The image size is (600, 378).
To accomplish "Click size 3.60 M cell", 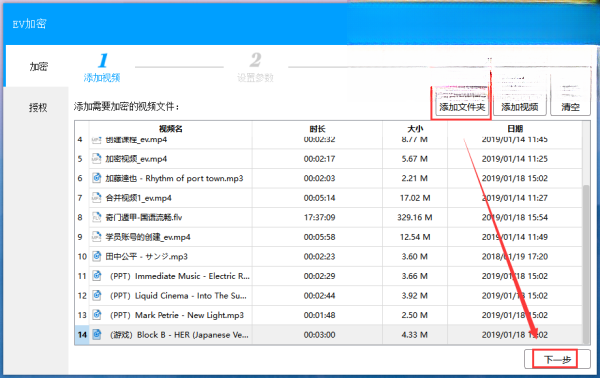I will [x=415, y=257].
